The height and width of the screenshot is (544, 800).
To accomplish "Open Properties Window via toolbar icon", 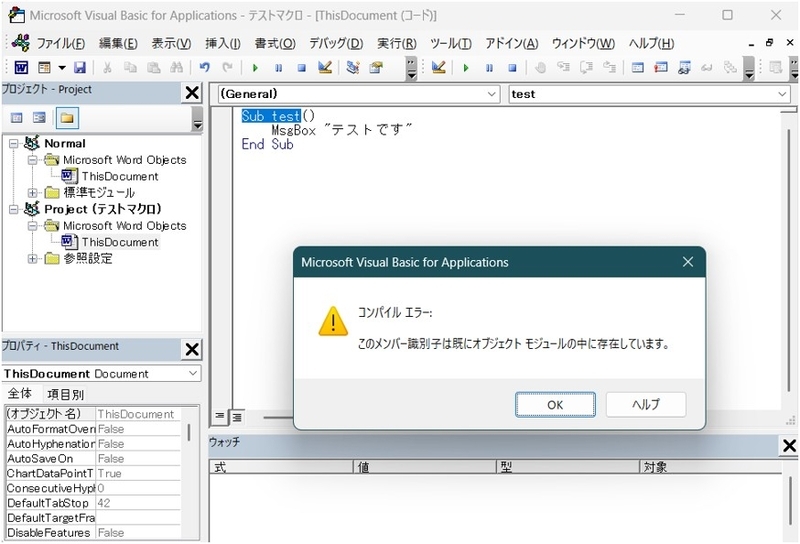I will [x=376, y=67].
